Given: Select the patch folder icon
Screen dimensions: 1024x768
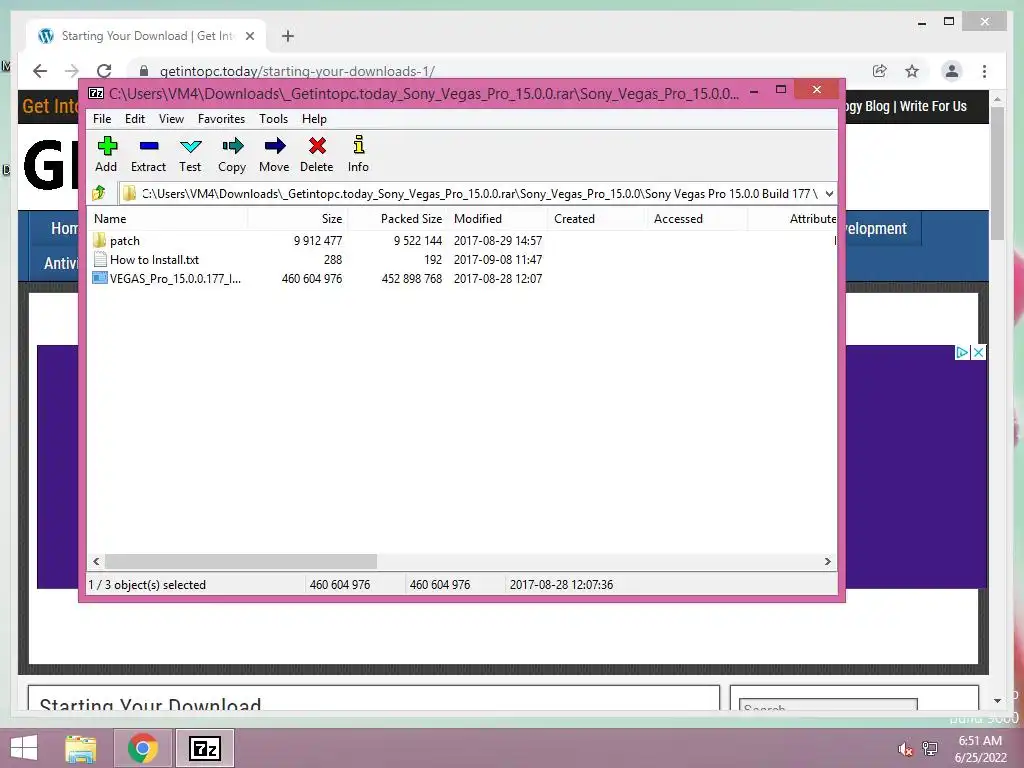Looking at the screenshot, I should point(99,240).
